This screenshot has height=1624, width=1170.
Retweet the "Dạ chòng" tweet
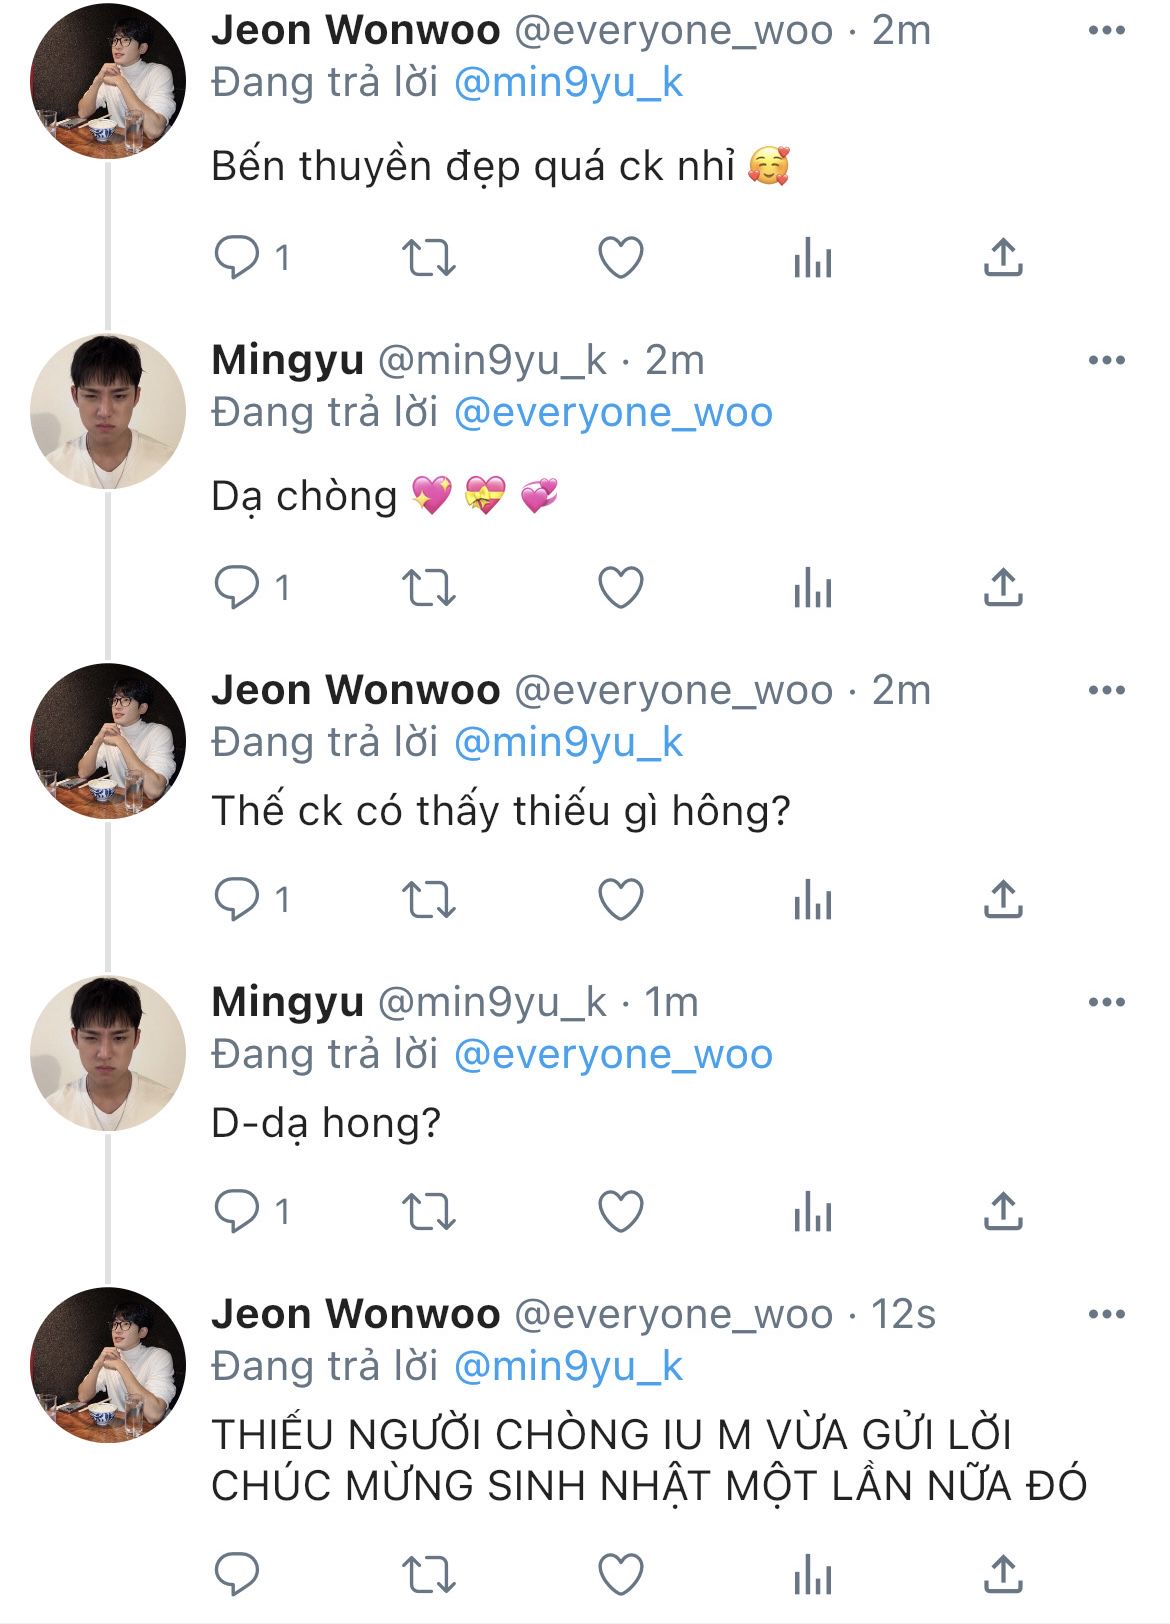coord(429,587)
